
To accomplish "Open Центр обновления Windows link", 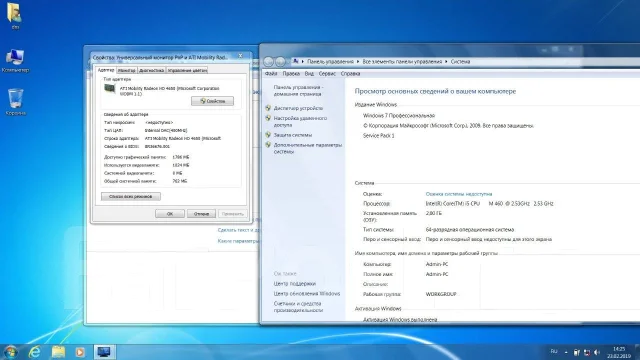I will (307, 293).
